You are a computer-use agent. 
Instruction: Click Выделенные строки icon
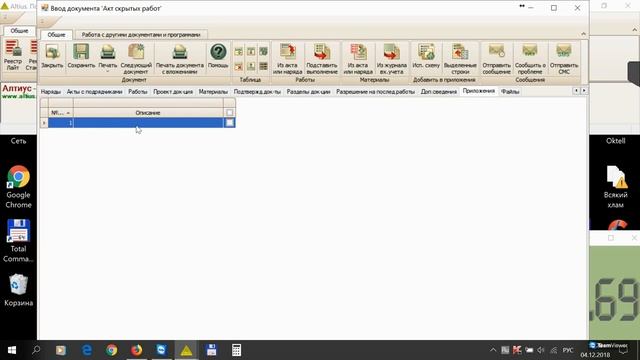click(x=460, y=59)
